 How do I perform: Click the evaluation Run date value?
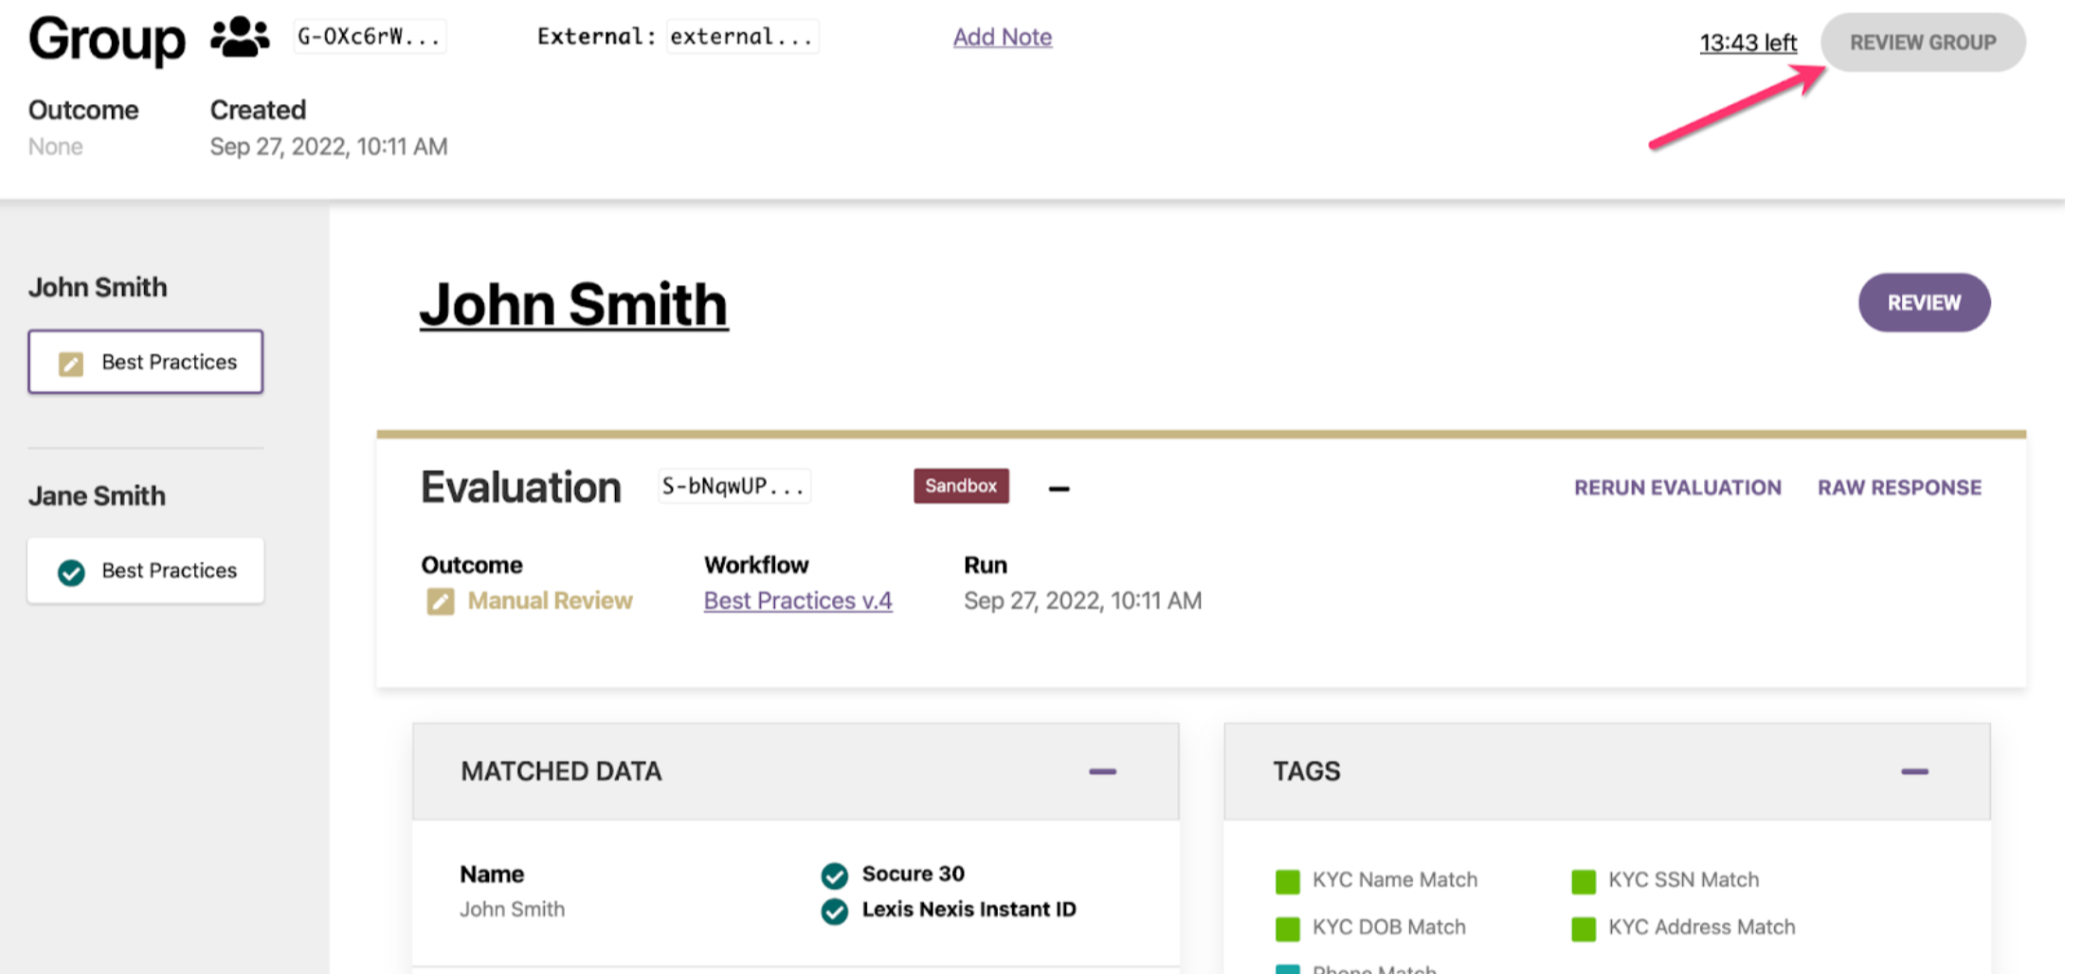pos(1083,601)
